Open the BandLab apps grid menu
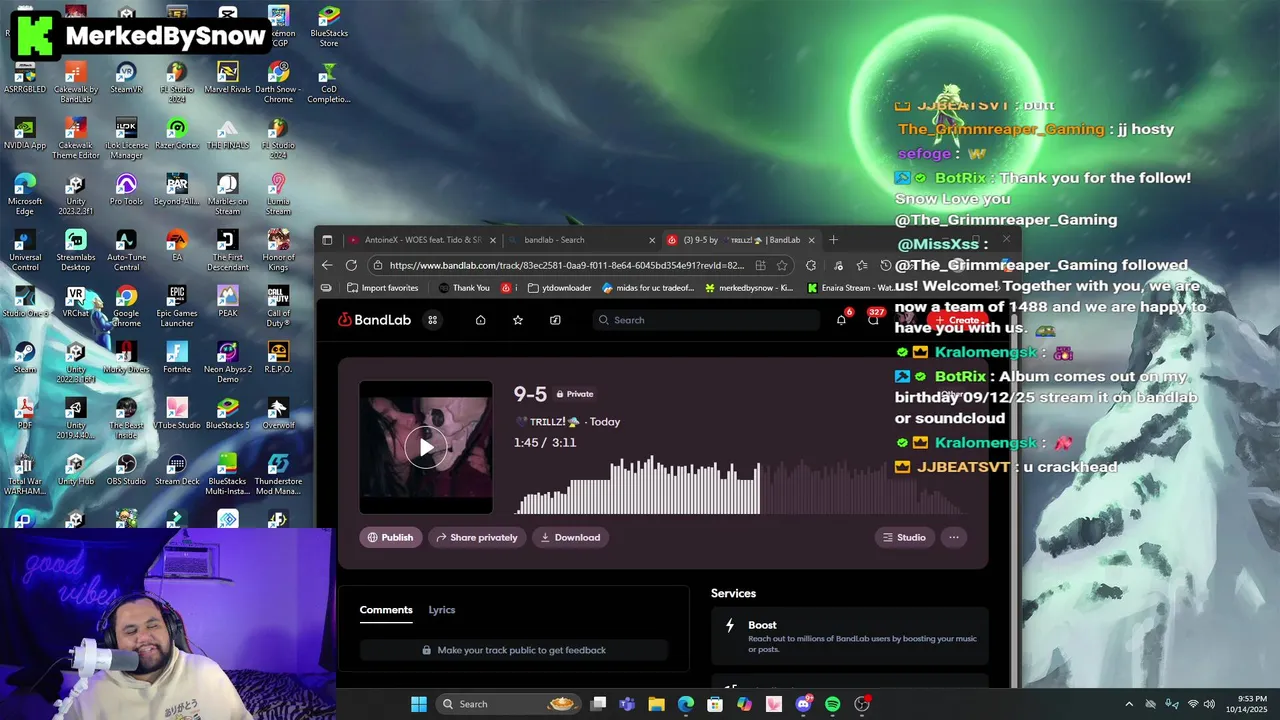The height and width of the screenshot is (720, 1280). coord(433,320)
